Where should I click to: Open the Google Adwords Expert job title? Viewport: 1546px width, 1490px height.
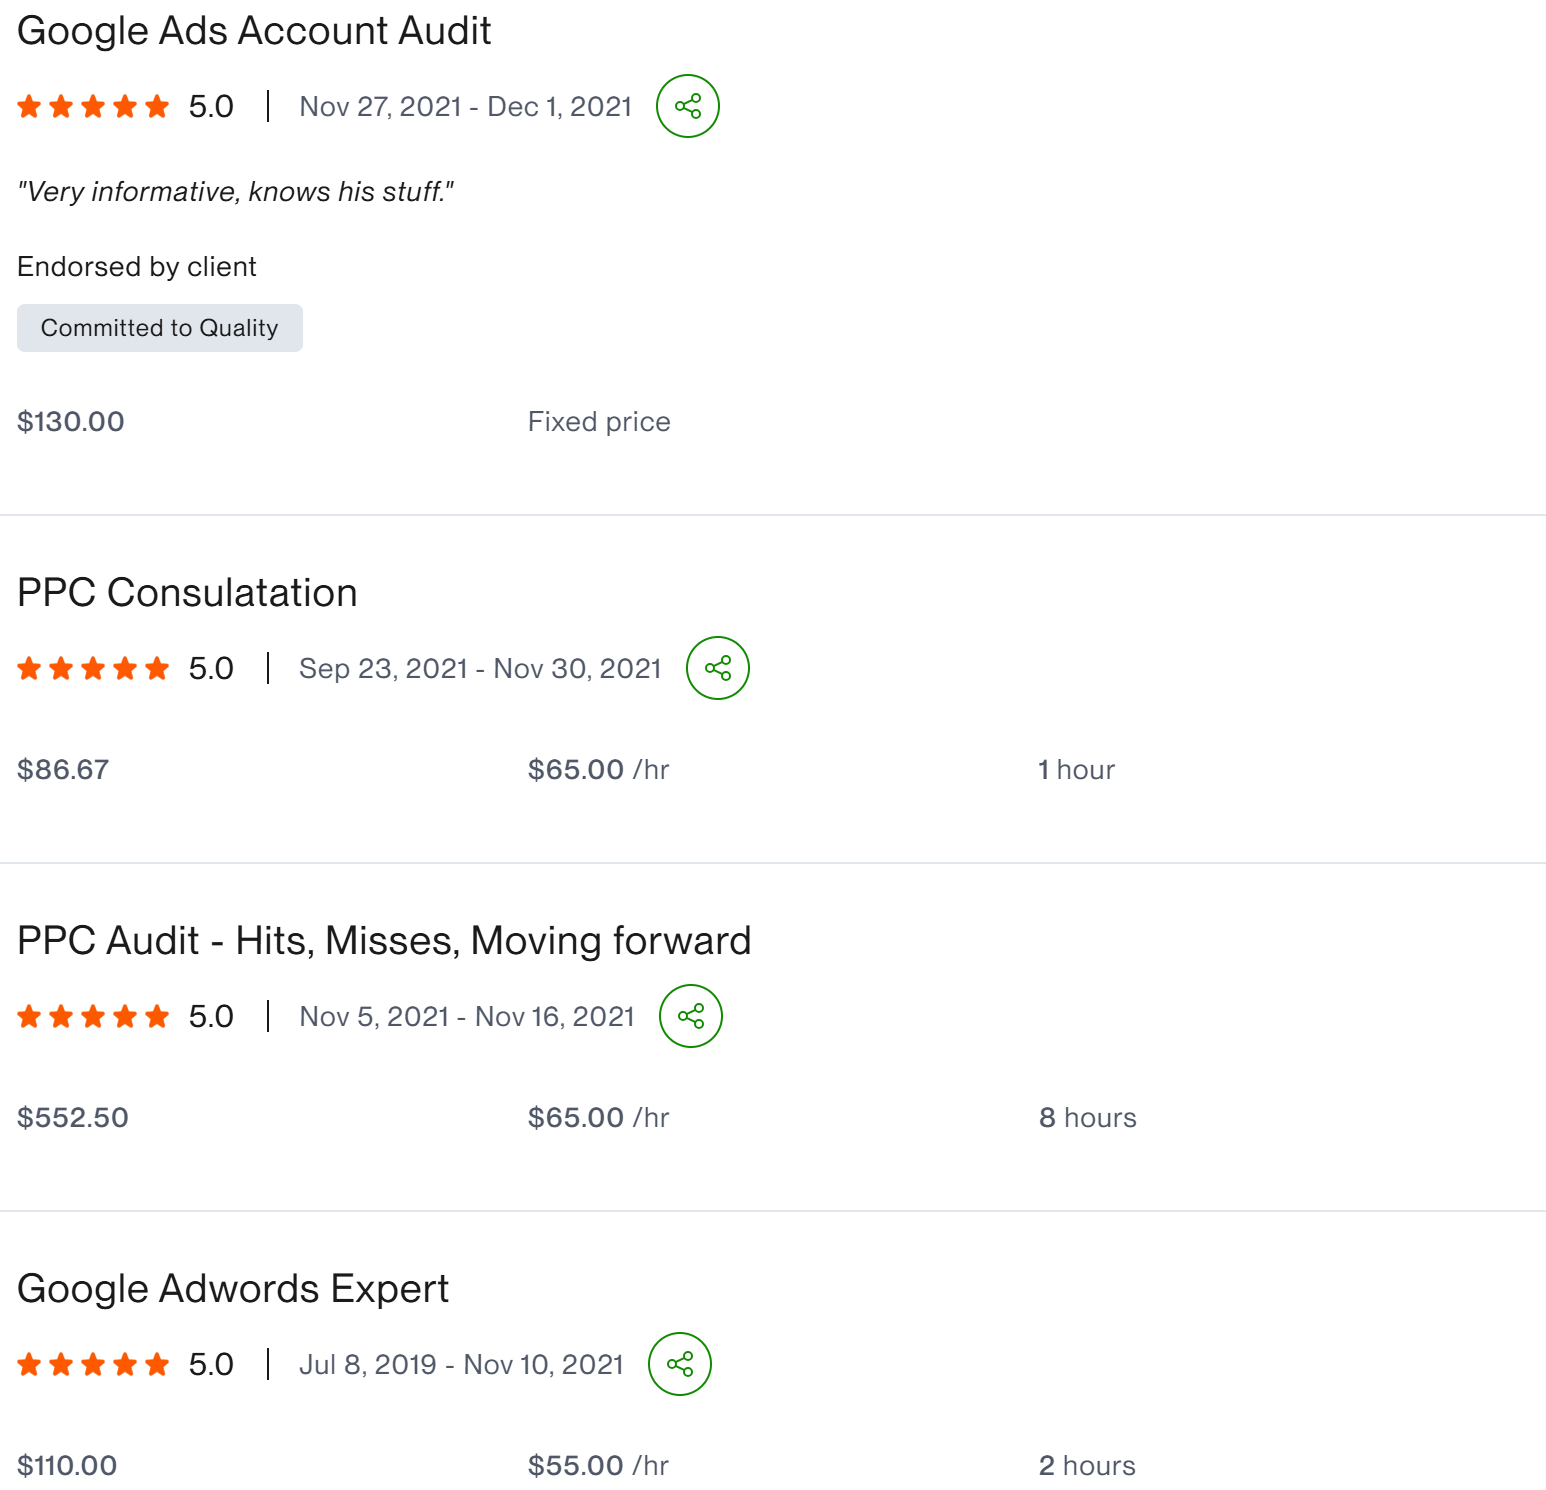point(233,1289)
